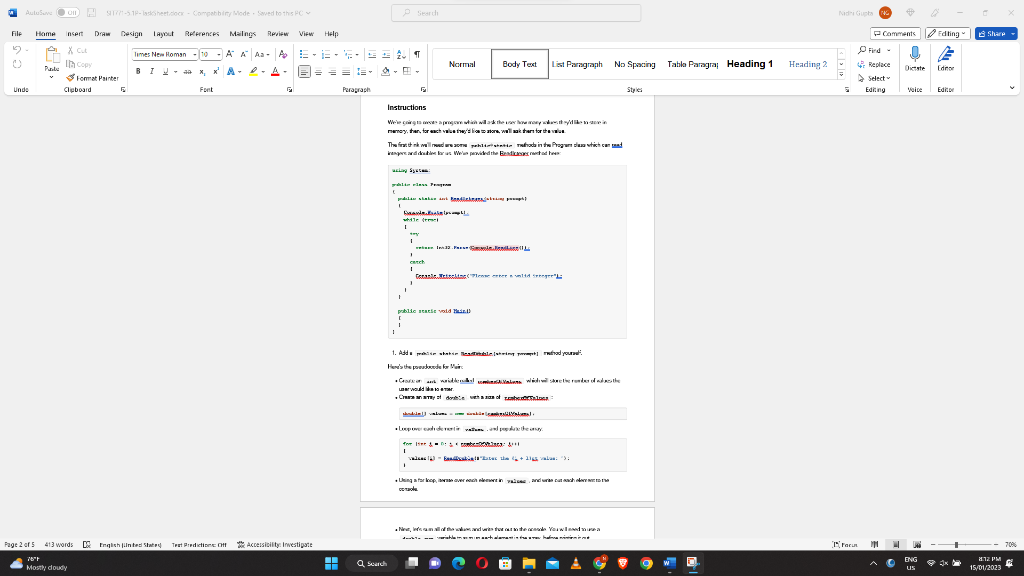The width and height of the screenshot is (1024, 576).
Task: Click the Increase Indent icon
Action: tap(386, 54)
